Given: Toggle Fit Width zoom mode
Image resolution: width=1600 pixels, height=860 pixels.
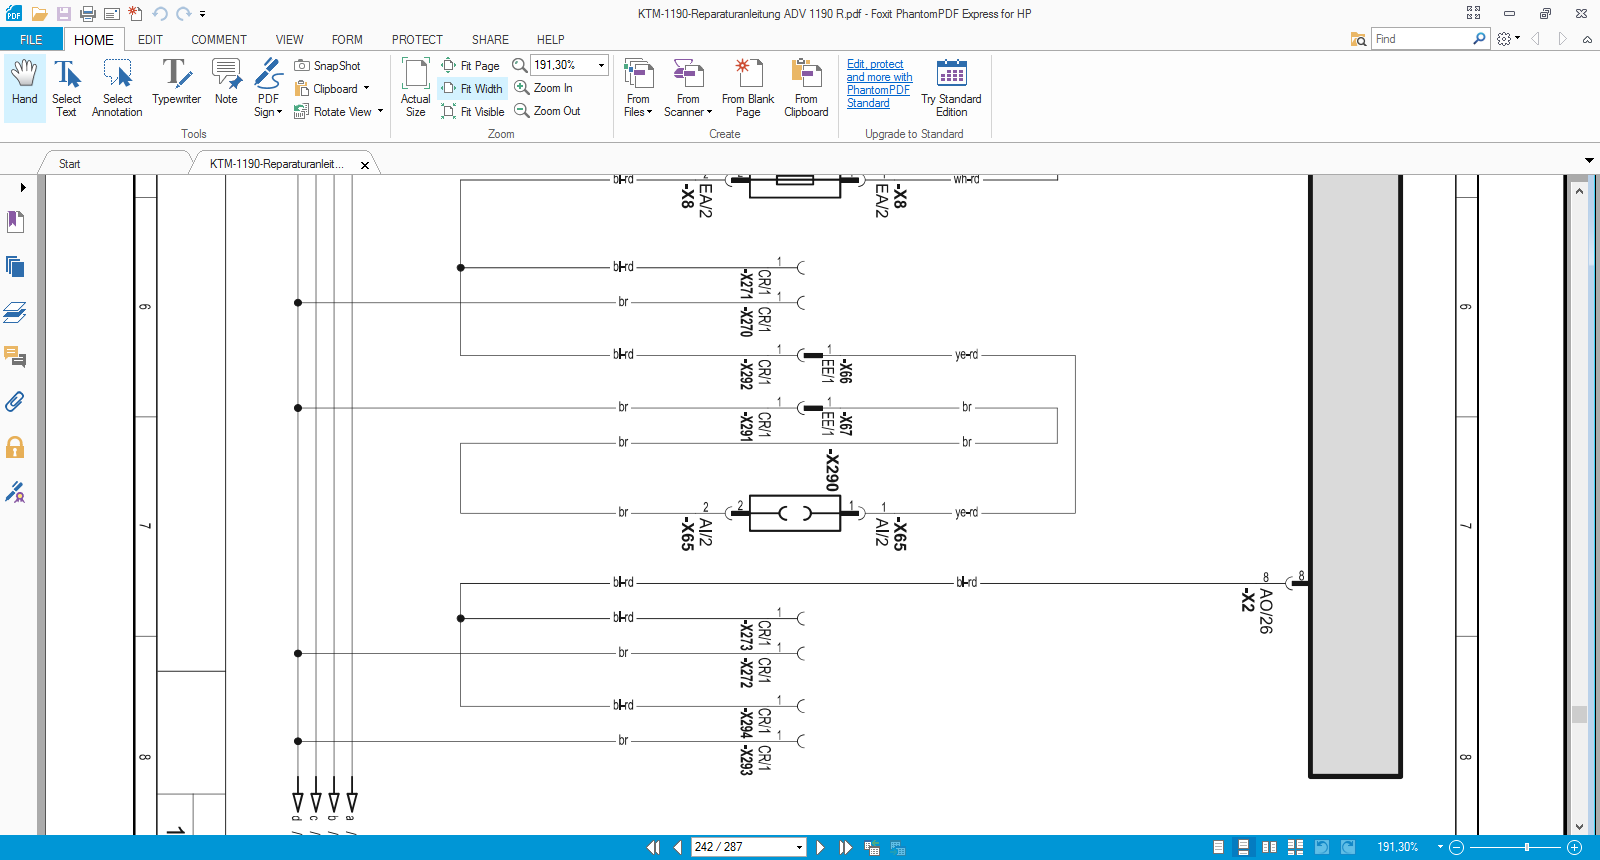Looking at the screenshot, I should point(473,89).
